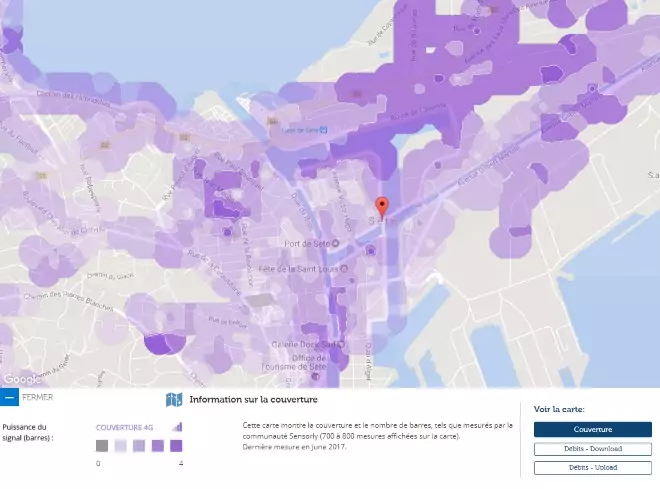Switch to Débits - Download map
Screen dimensions: 660x489
(x=592, y=450)
